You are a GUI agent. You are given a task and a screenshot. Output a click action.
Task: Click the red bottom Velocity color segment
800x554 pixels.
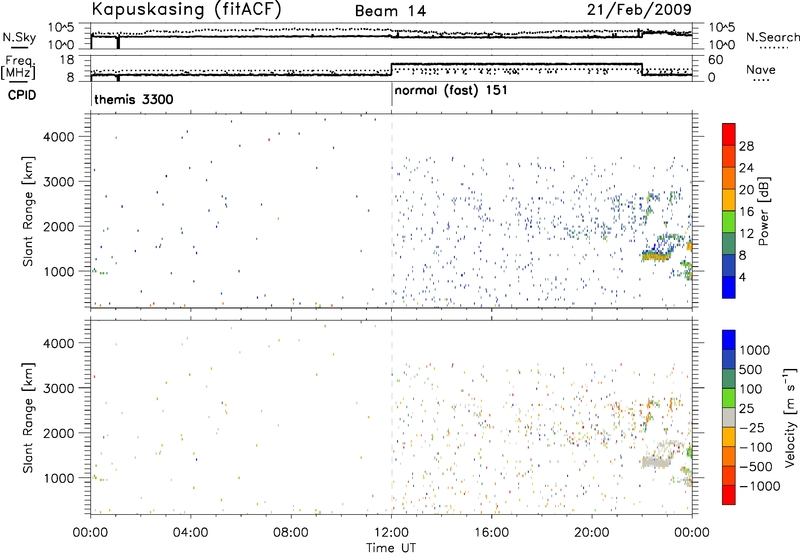click(729, 495)
